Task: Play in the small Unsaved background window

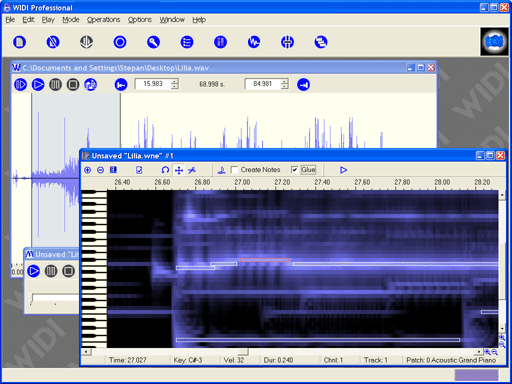Action: [x=33, y=271]
